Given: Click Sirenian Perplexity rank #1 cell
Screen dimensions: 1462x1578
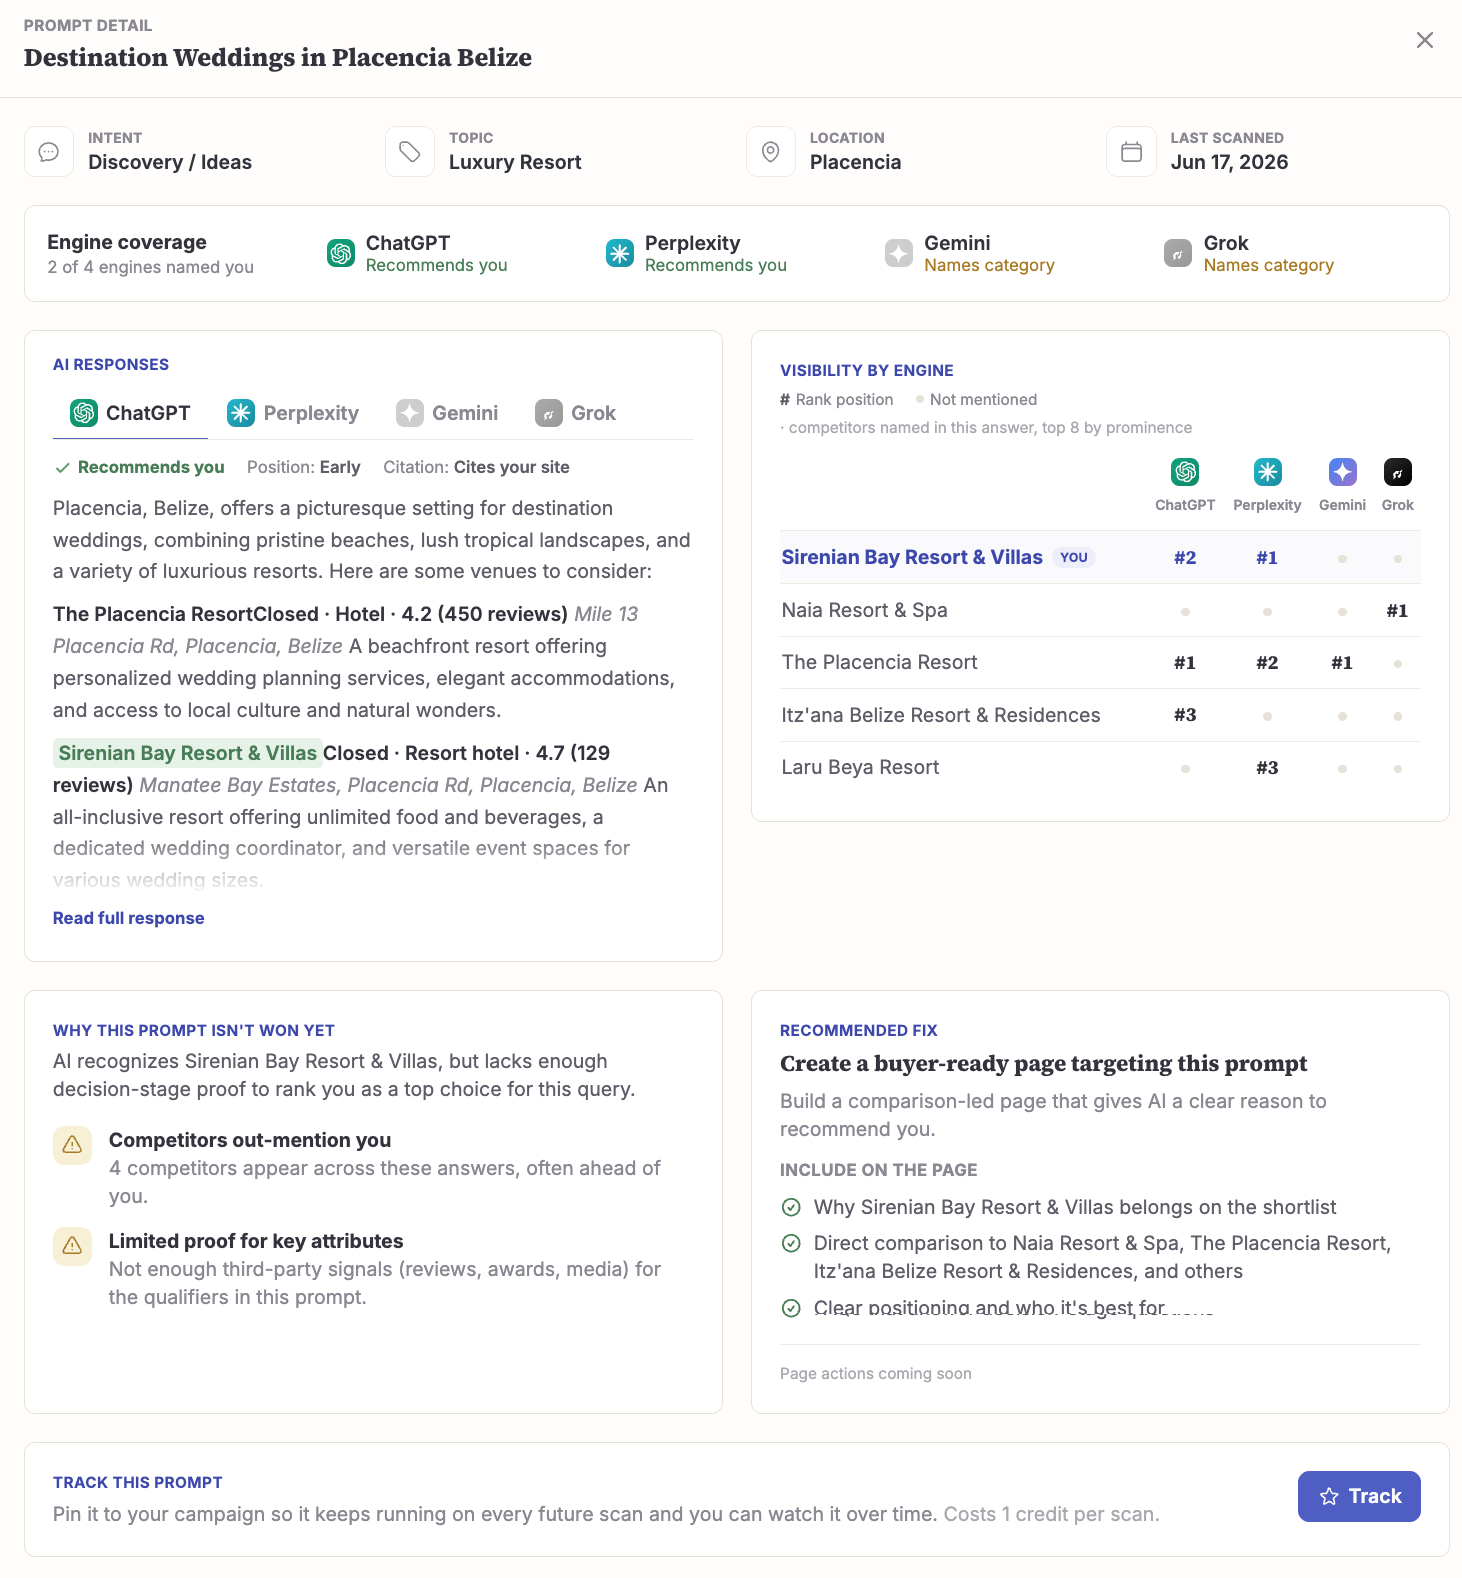Looking at the screenshot, I should (x=1267, y=558).
